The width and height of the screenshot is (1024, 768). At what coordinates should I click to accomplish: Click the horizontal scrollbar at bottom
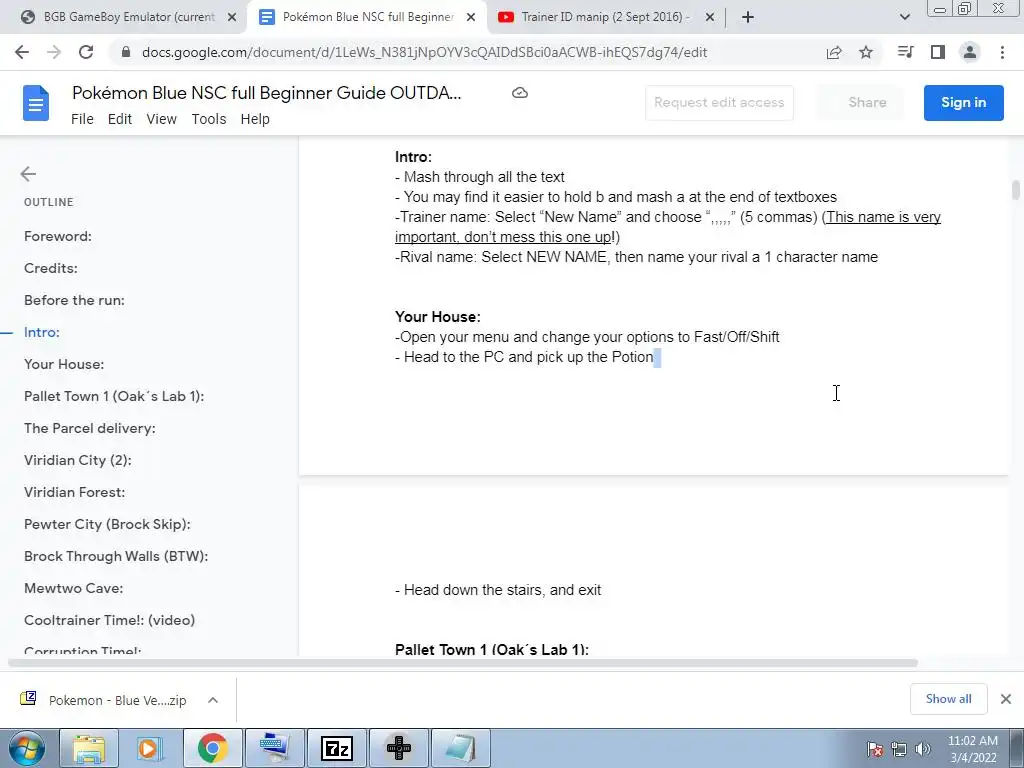point(462,663)
